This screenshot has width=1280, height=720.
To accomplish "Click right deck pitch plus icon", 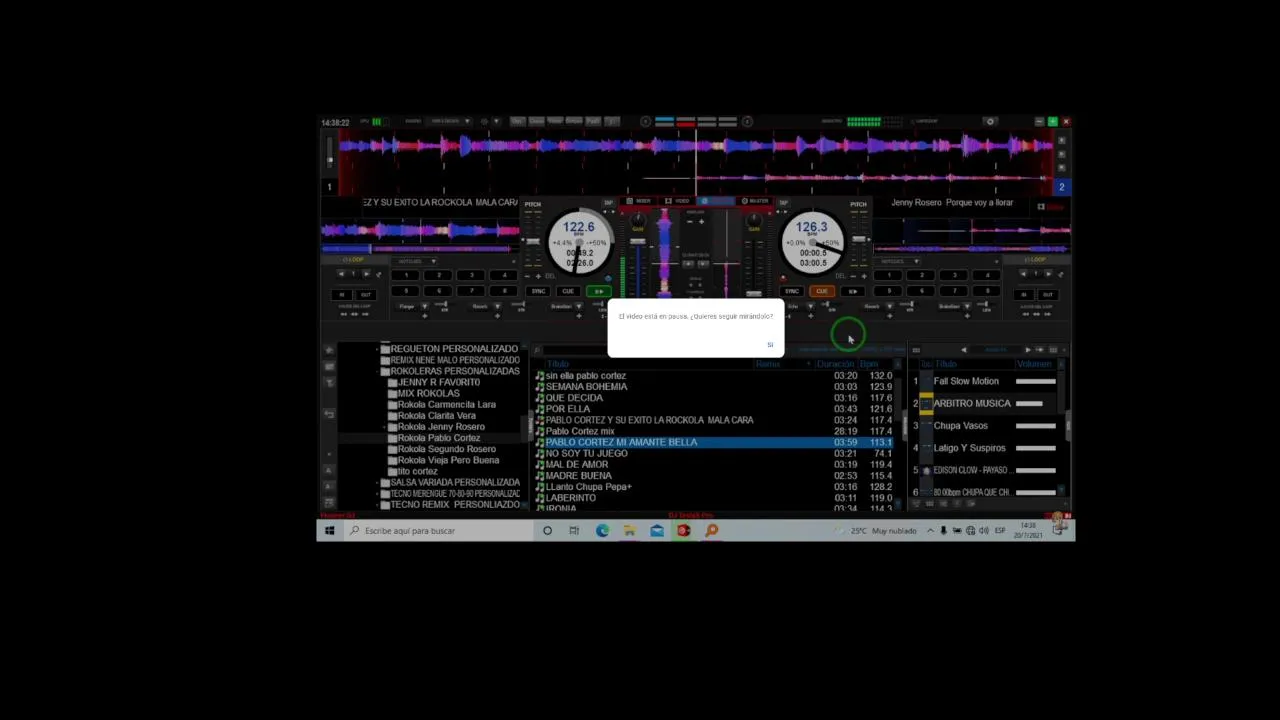I will (x=864, y=276).
